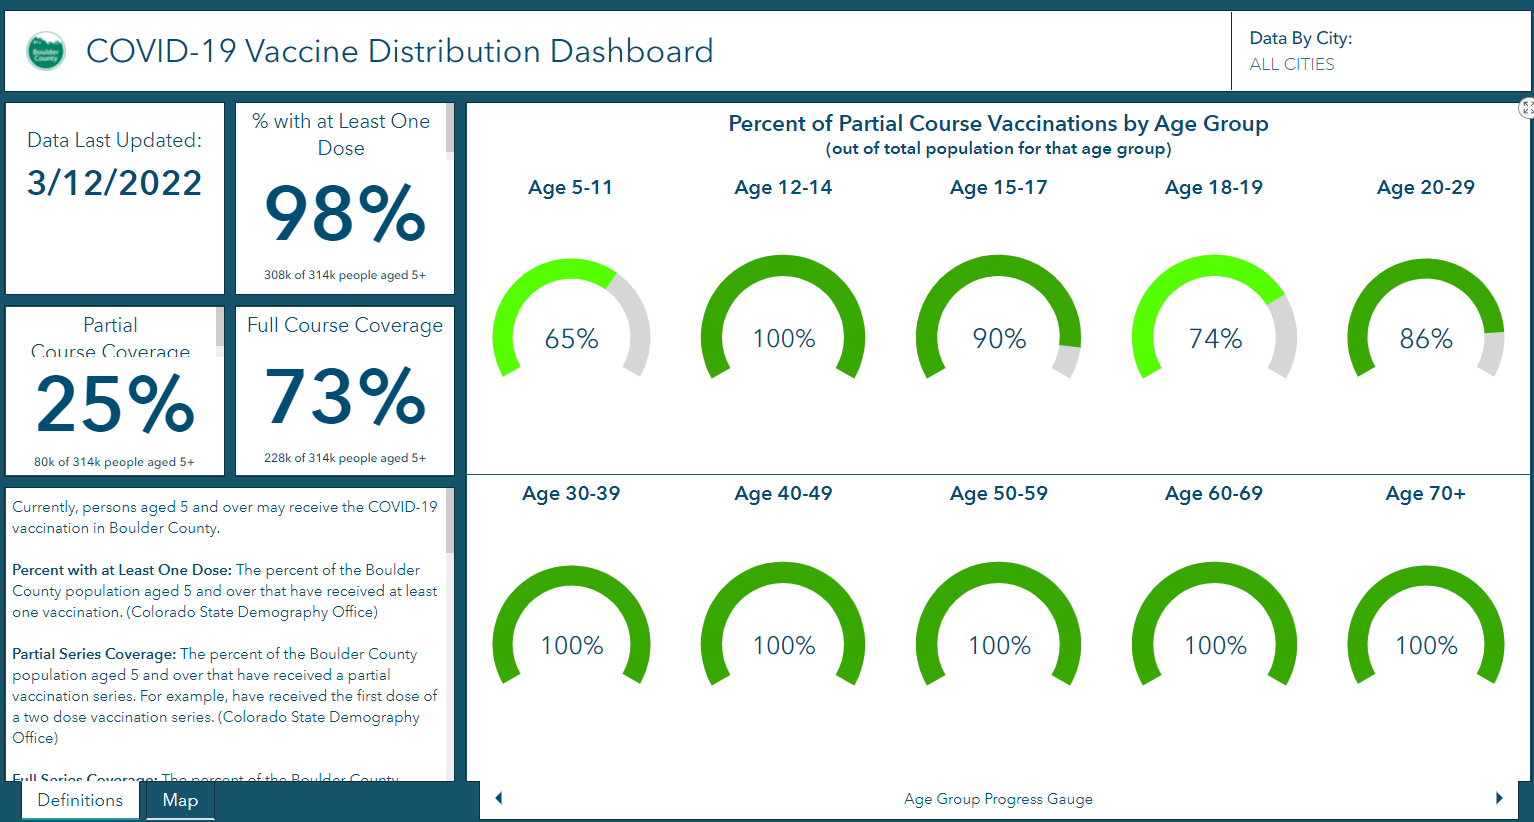Select the Age 20-29 gauge showing 86%
The image size is (1534, 822).
pyautogui.click(x=1426, y=318)
